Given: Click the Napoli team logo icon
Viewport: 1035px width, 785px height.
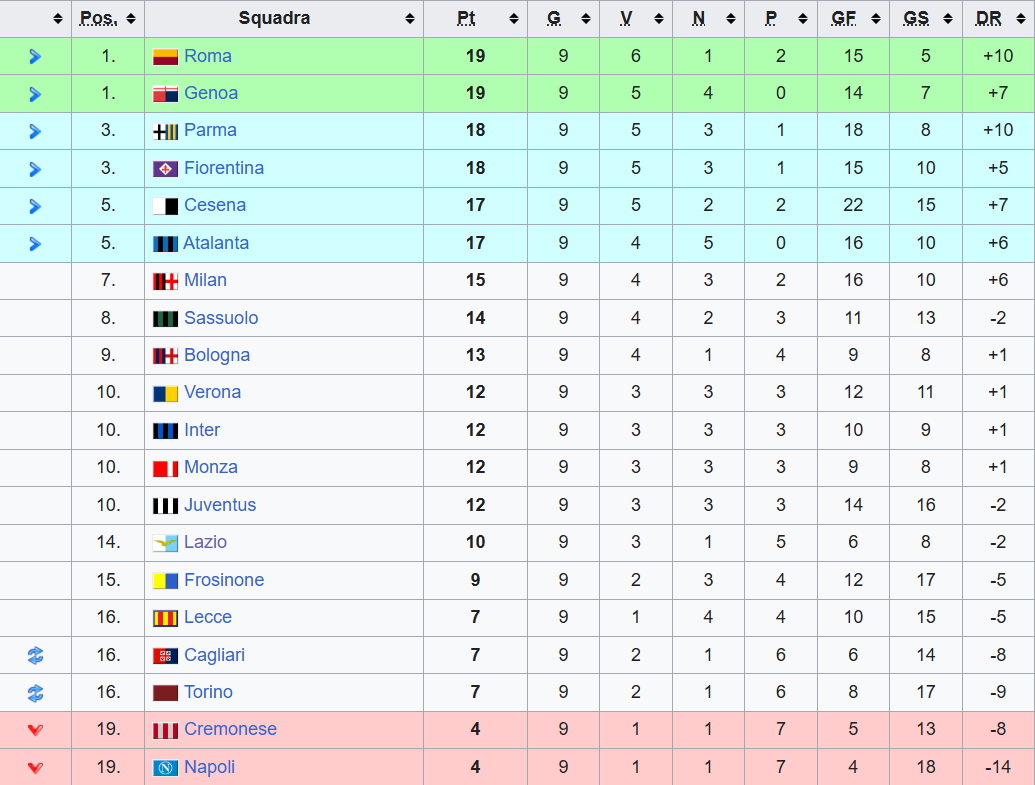Looking at the screenshot, I should coord(165,768).
